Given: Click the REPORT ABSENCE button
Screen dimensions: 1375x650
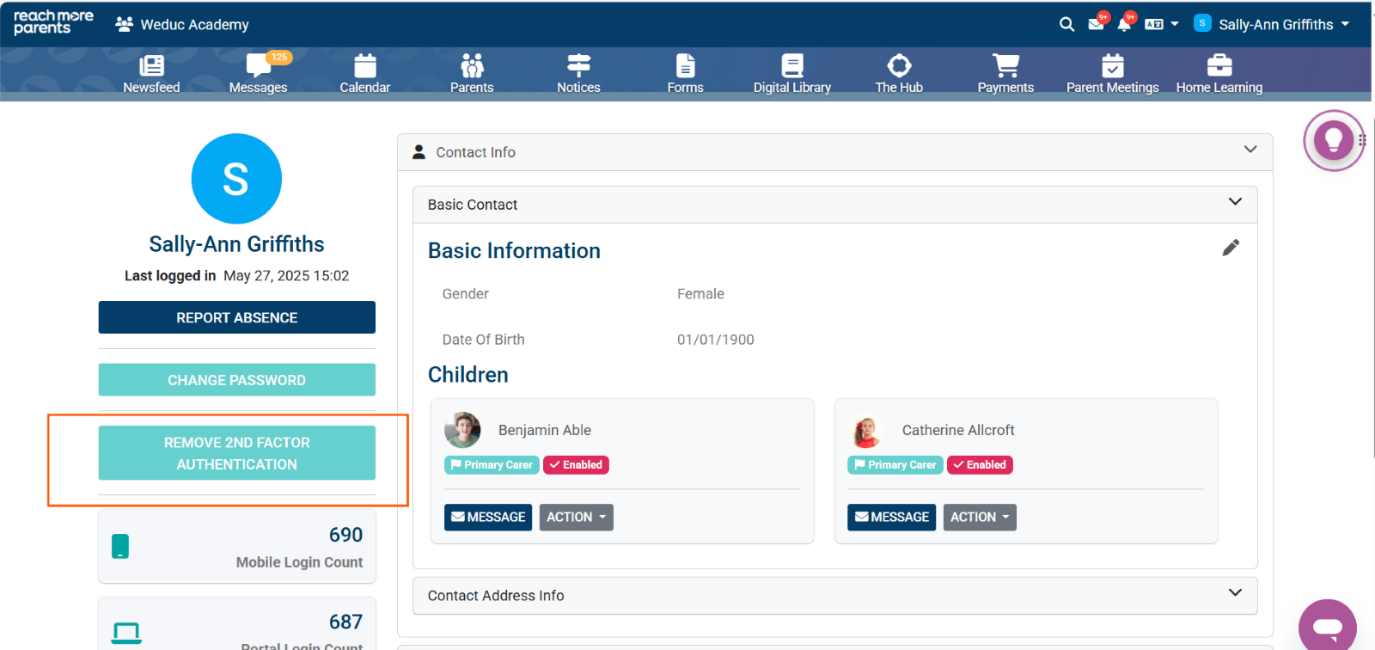Looking at the screenshot, I should pos(237,318).
